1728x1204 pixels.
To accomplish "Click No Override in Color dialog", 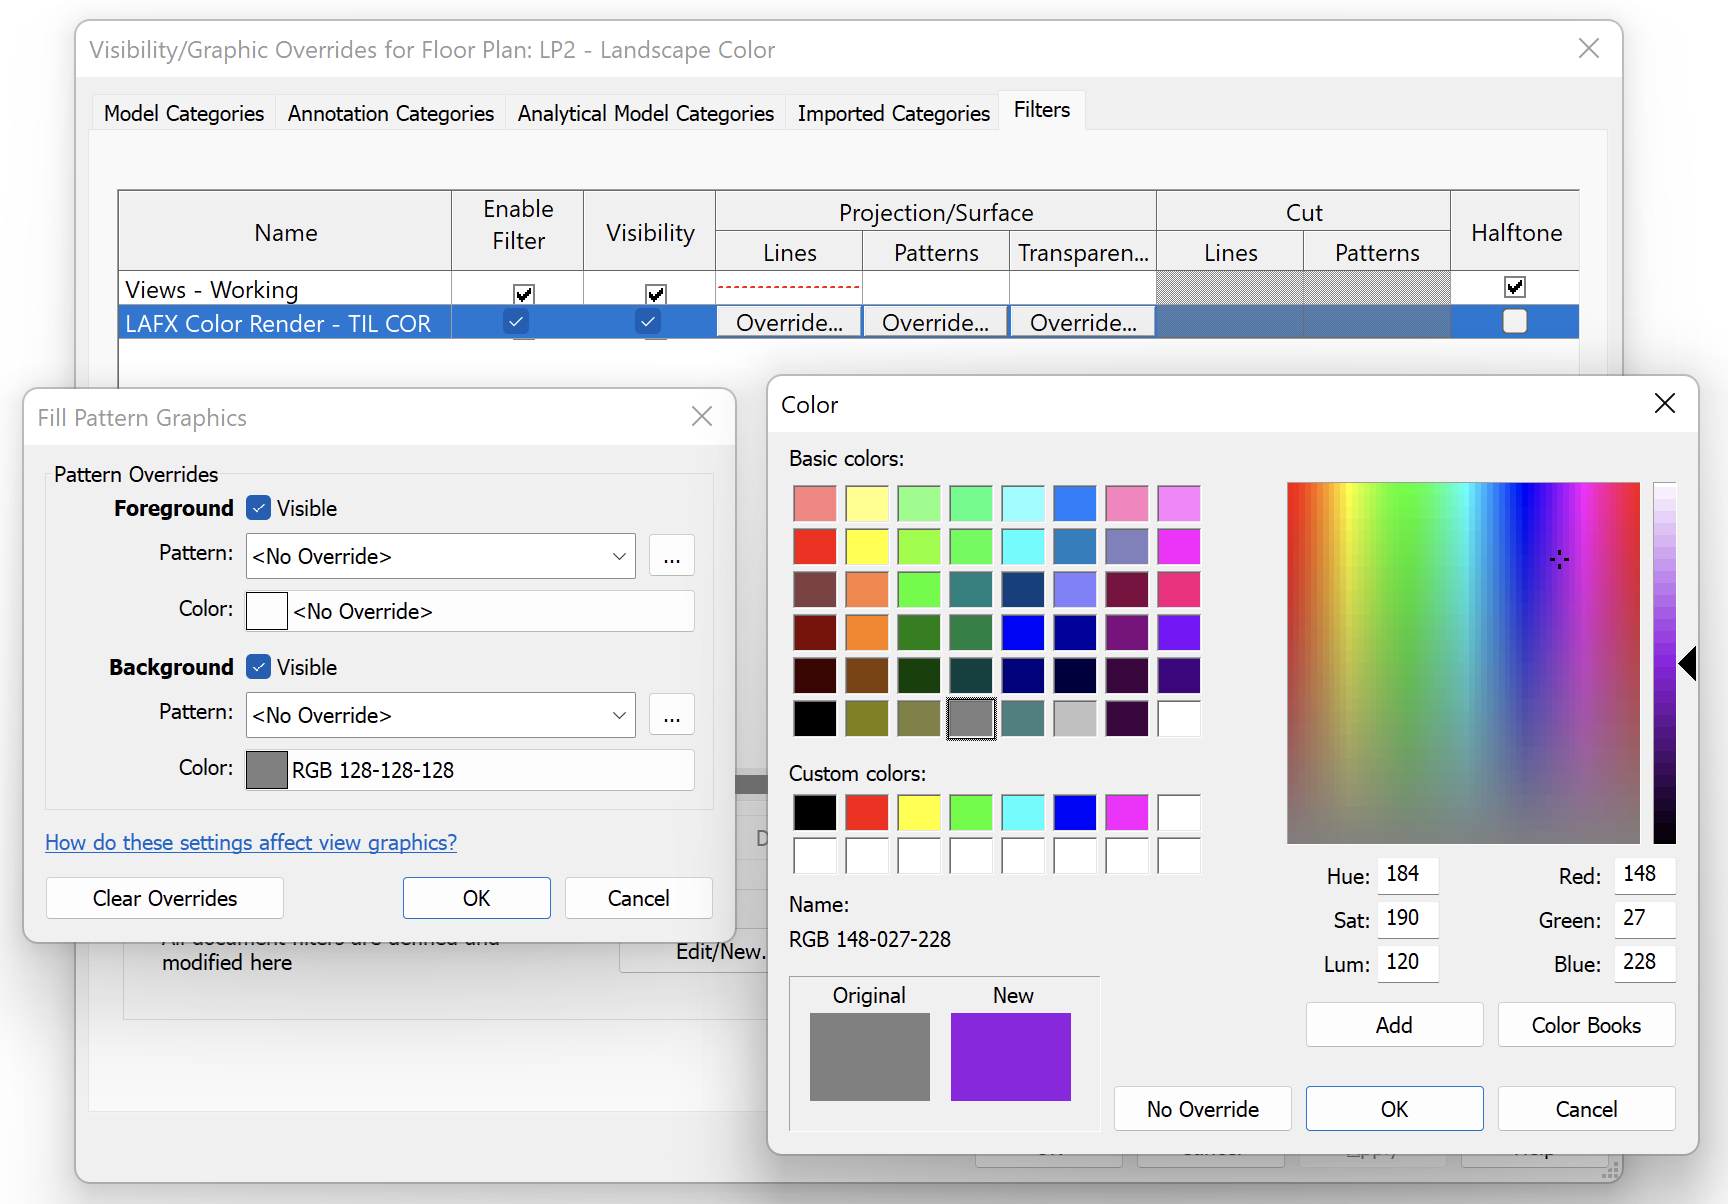I will (x=1203, y=1109).
